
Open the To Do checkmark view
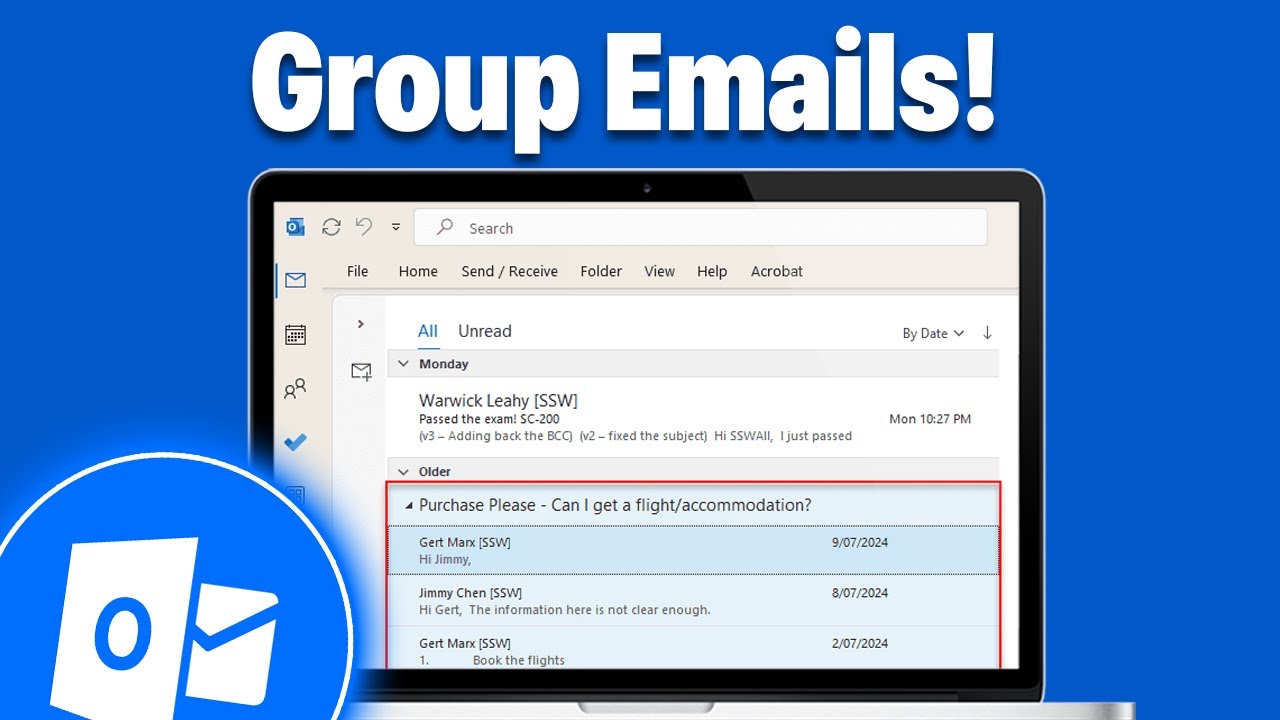pos(295,442)
